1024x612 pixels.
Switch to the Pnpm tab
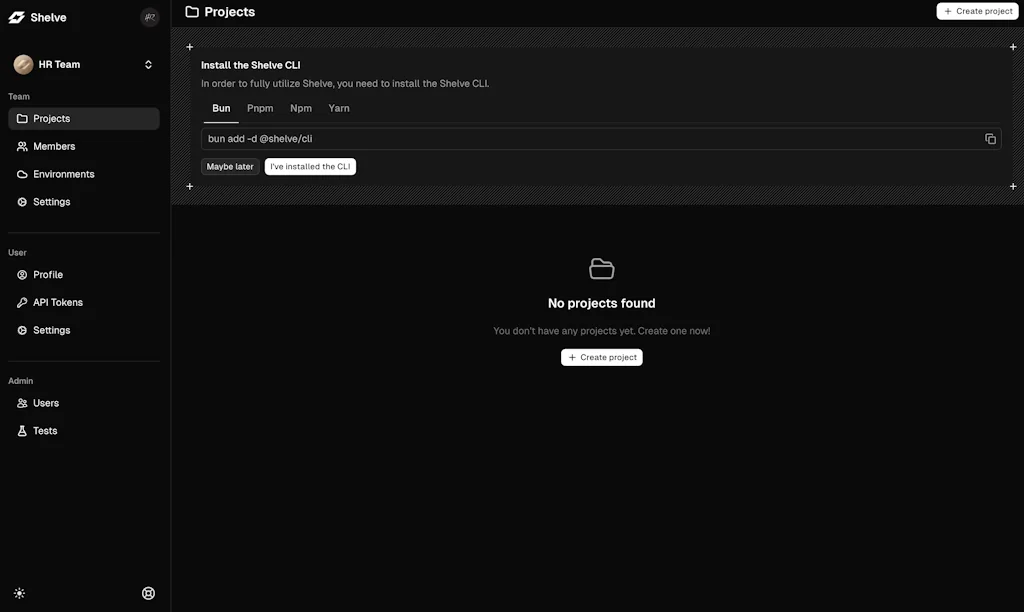[x=260, y=108]
